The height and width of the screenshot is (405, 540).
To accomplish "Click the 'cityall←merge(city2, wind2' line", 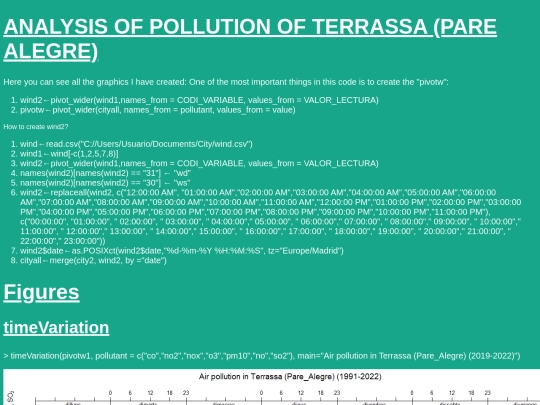I will point(93,260).
